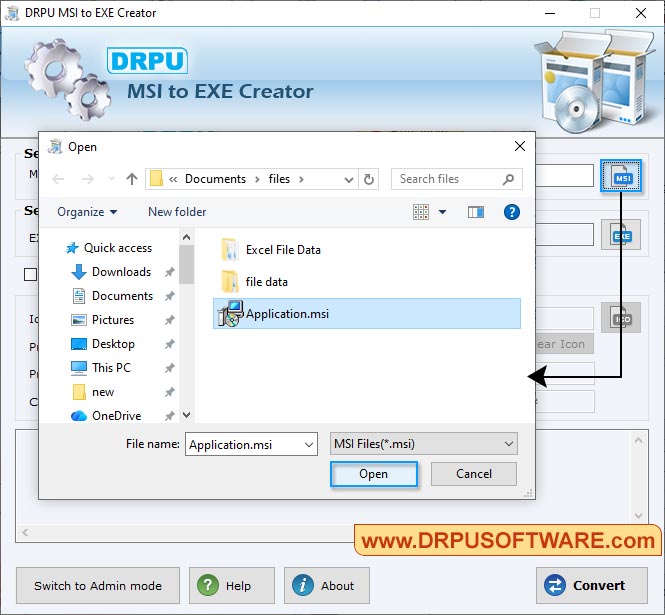Open file dialog help icon
The width and height of the screenshot is (665, 615).
[x=512, y=212]
